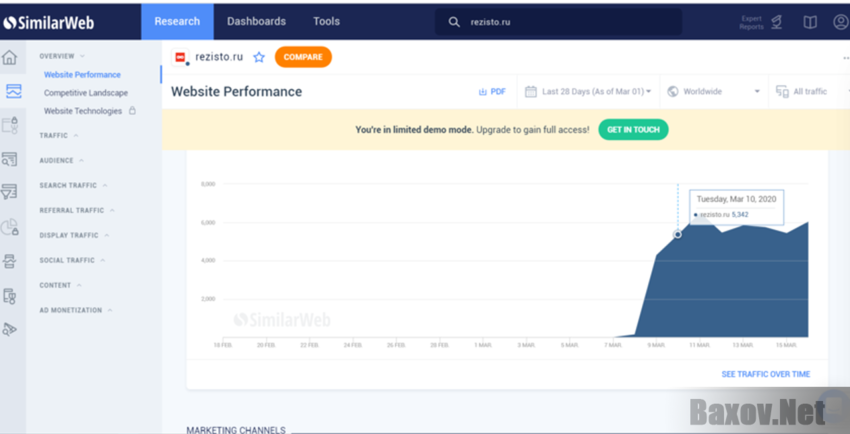Expand the Display Traffic section
This screenshot has height=434, width=850.
tap(74, 235)
